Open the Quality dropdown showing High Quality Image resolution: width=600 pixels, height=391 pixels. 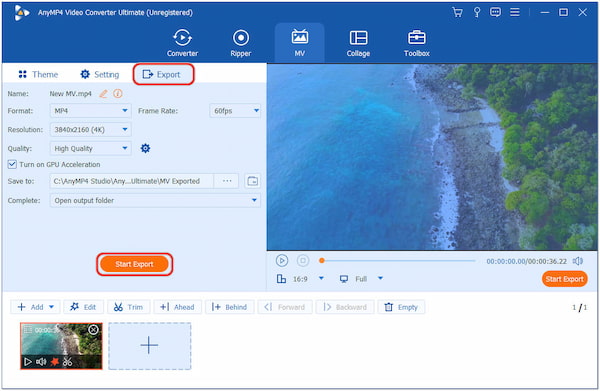(x=90, y=148)
